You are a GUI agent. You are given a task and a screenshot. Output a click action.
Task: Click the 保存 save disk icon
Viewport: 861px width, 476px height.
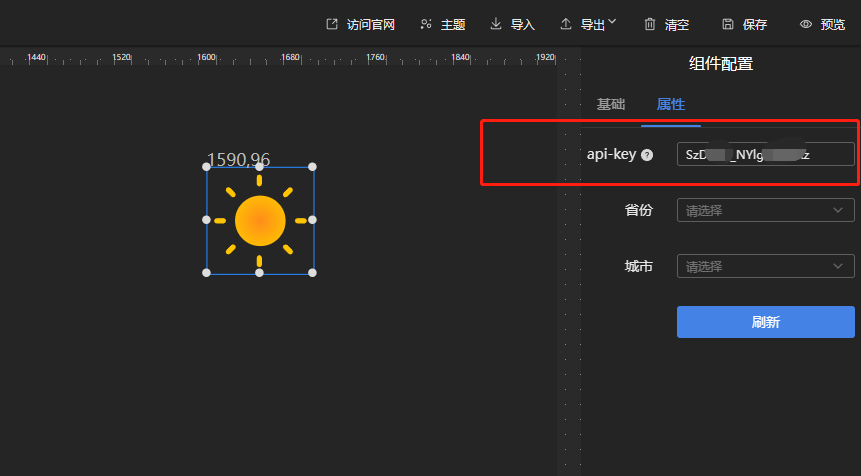click(x=728, y=24)
